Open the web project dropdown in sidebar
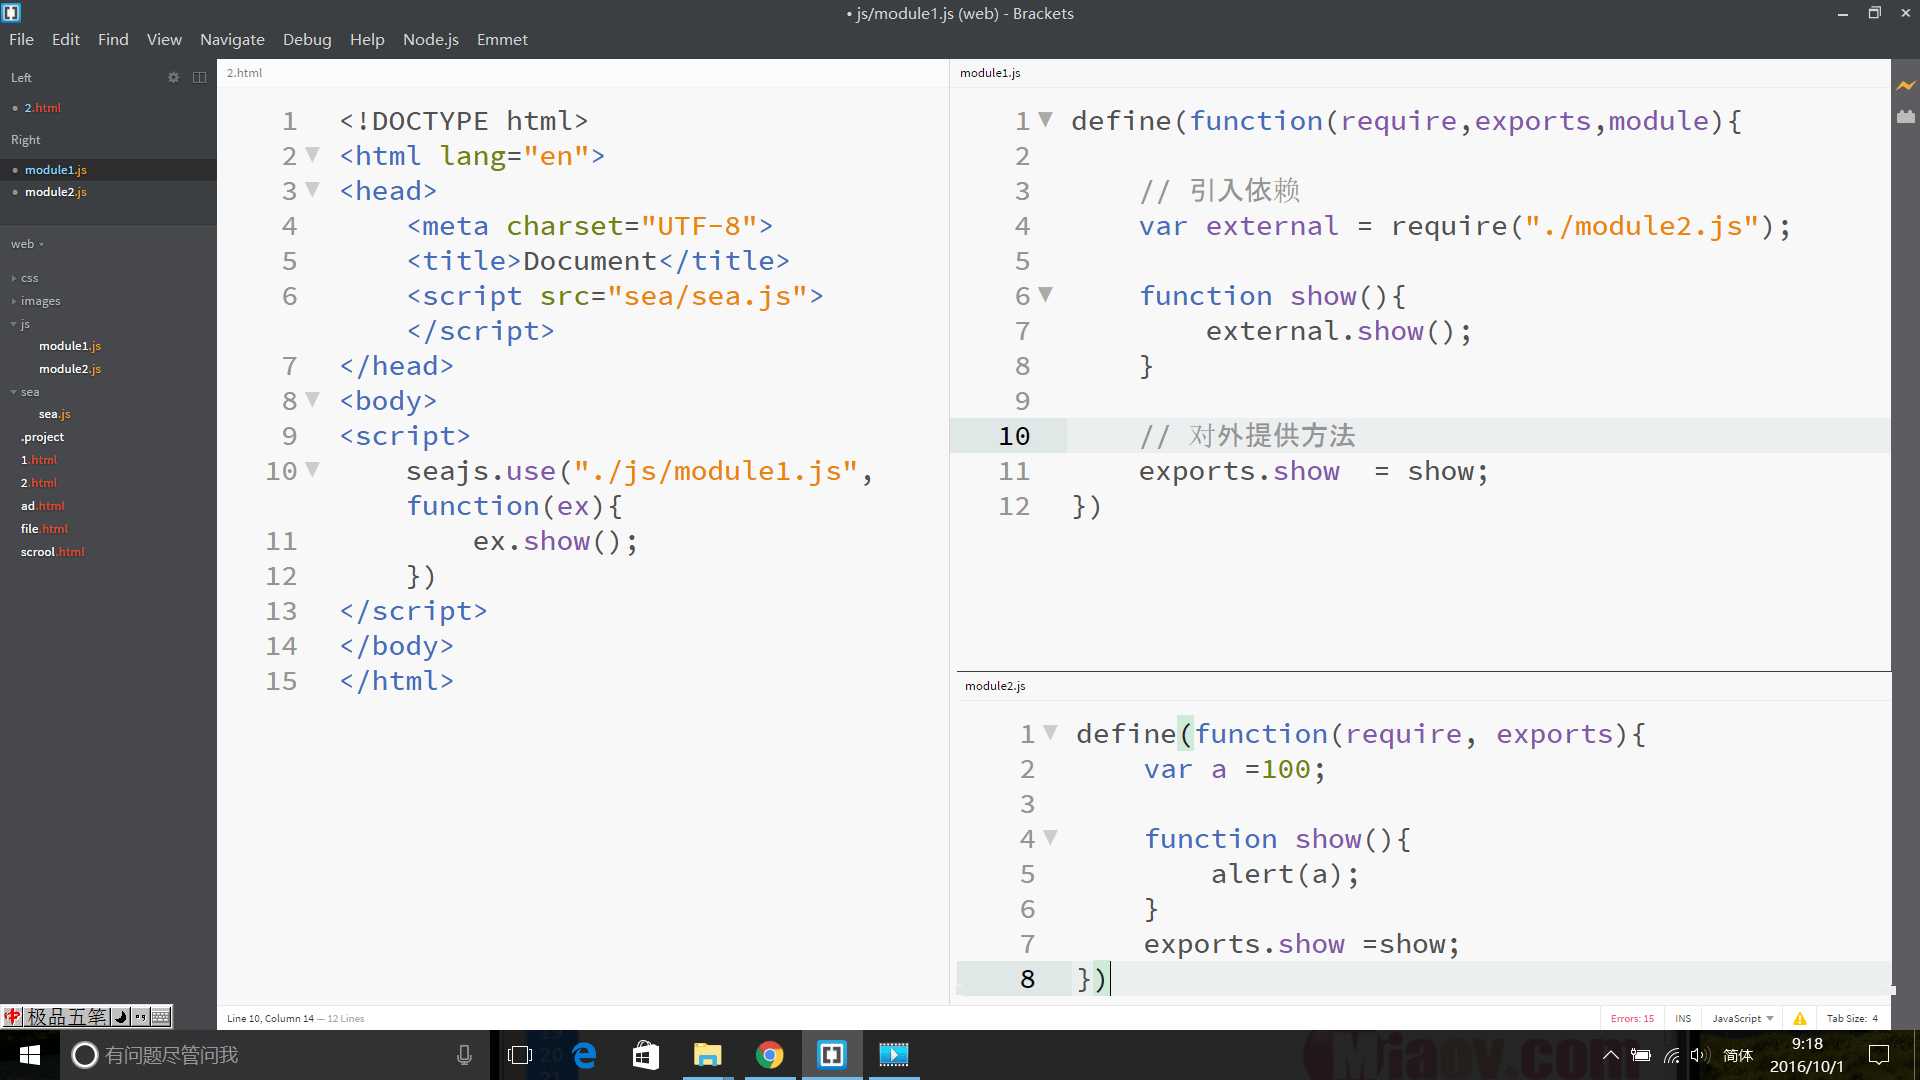Image resolution: width=1920 pixels, height=1080 pixels. [27, 244]
